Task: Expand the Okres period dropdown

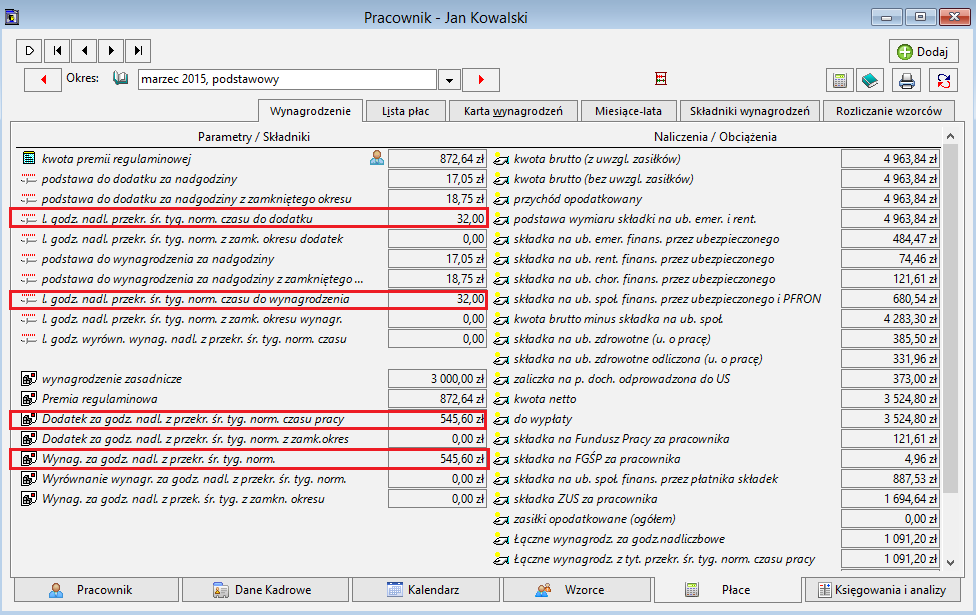Action: (x=449, y=80)
